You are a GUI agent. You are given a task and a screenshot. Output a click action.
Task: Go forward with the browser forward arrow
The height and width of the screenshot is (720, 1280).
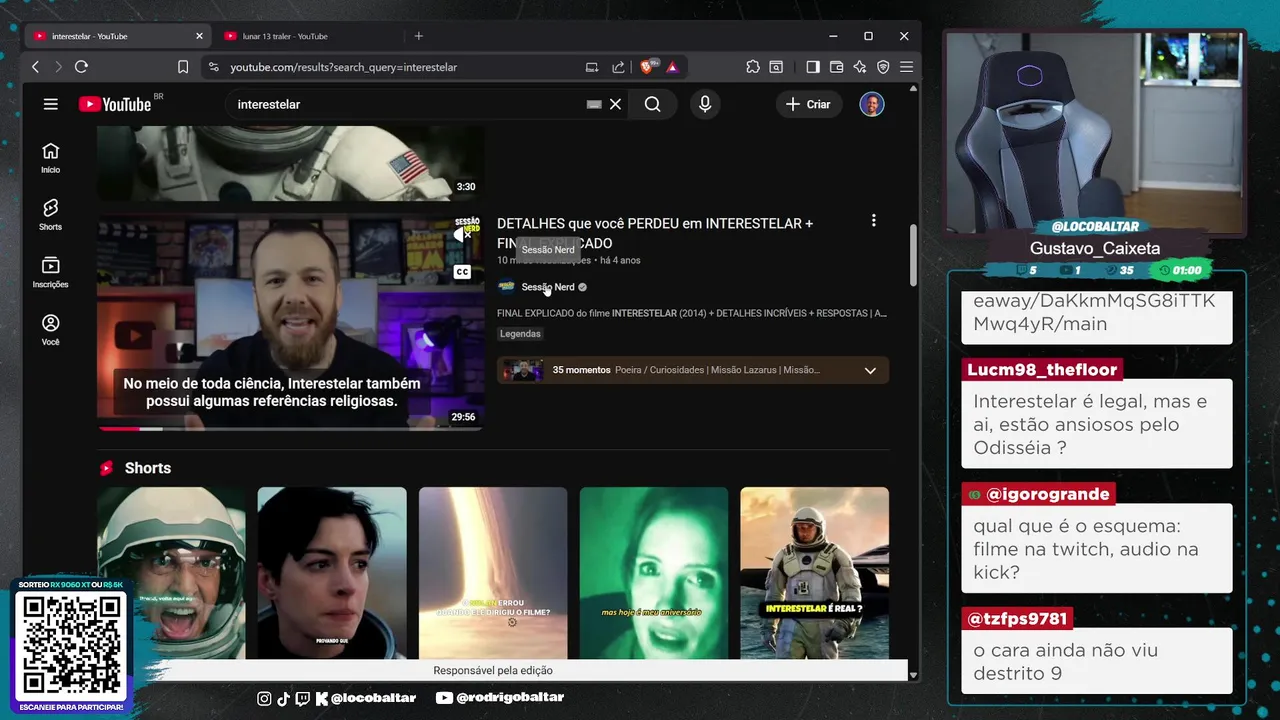(x=58, y=67)
